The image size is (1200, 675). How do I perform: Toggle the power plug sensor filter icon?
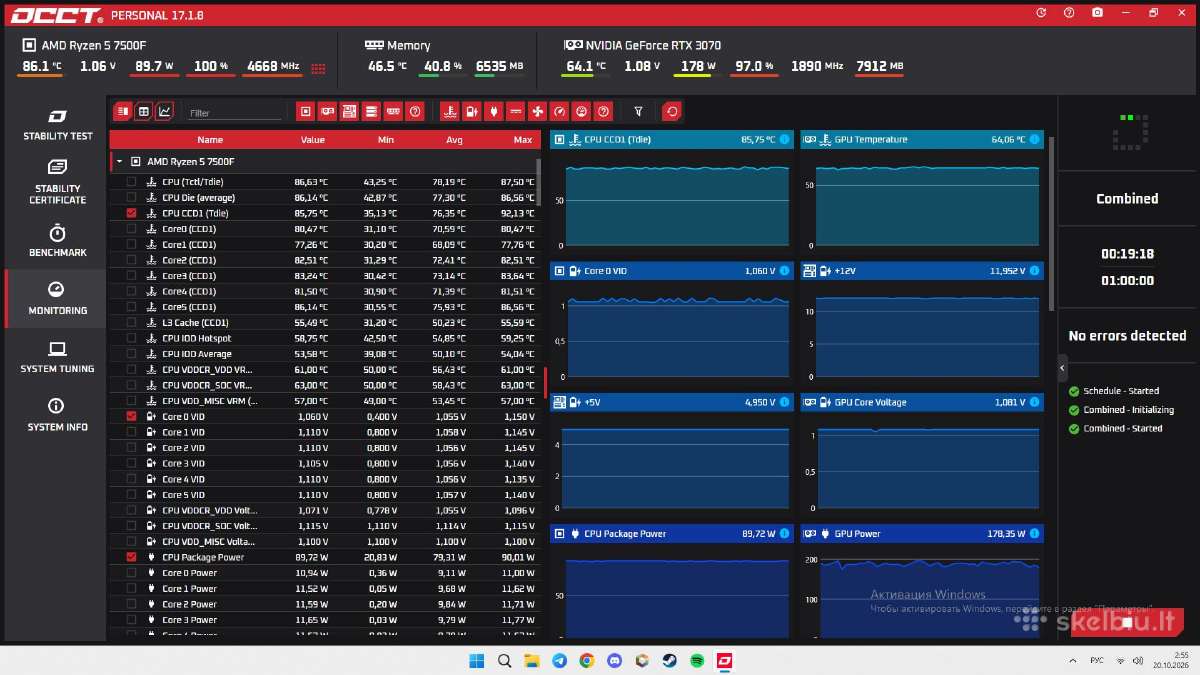pyautogui.click(x=493, y=111)
